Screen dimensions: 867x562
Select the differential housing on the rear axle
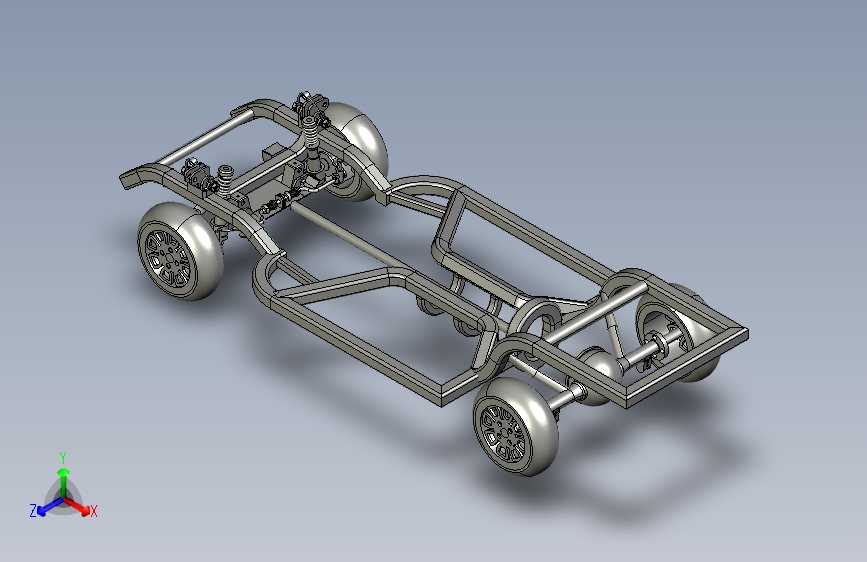(600, 366)
